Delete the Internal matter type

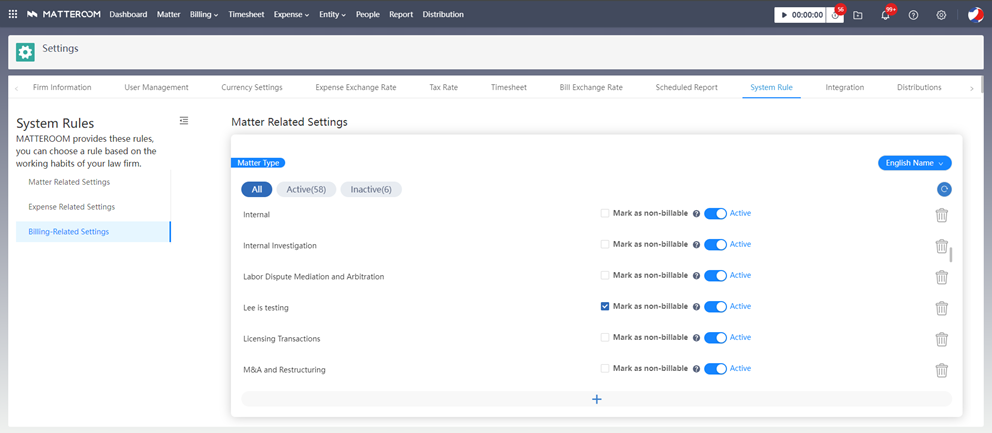[x=941, y=214]
